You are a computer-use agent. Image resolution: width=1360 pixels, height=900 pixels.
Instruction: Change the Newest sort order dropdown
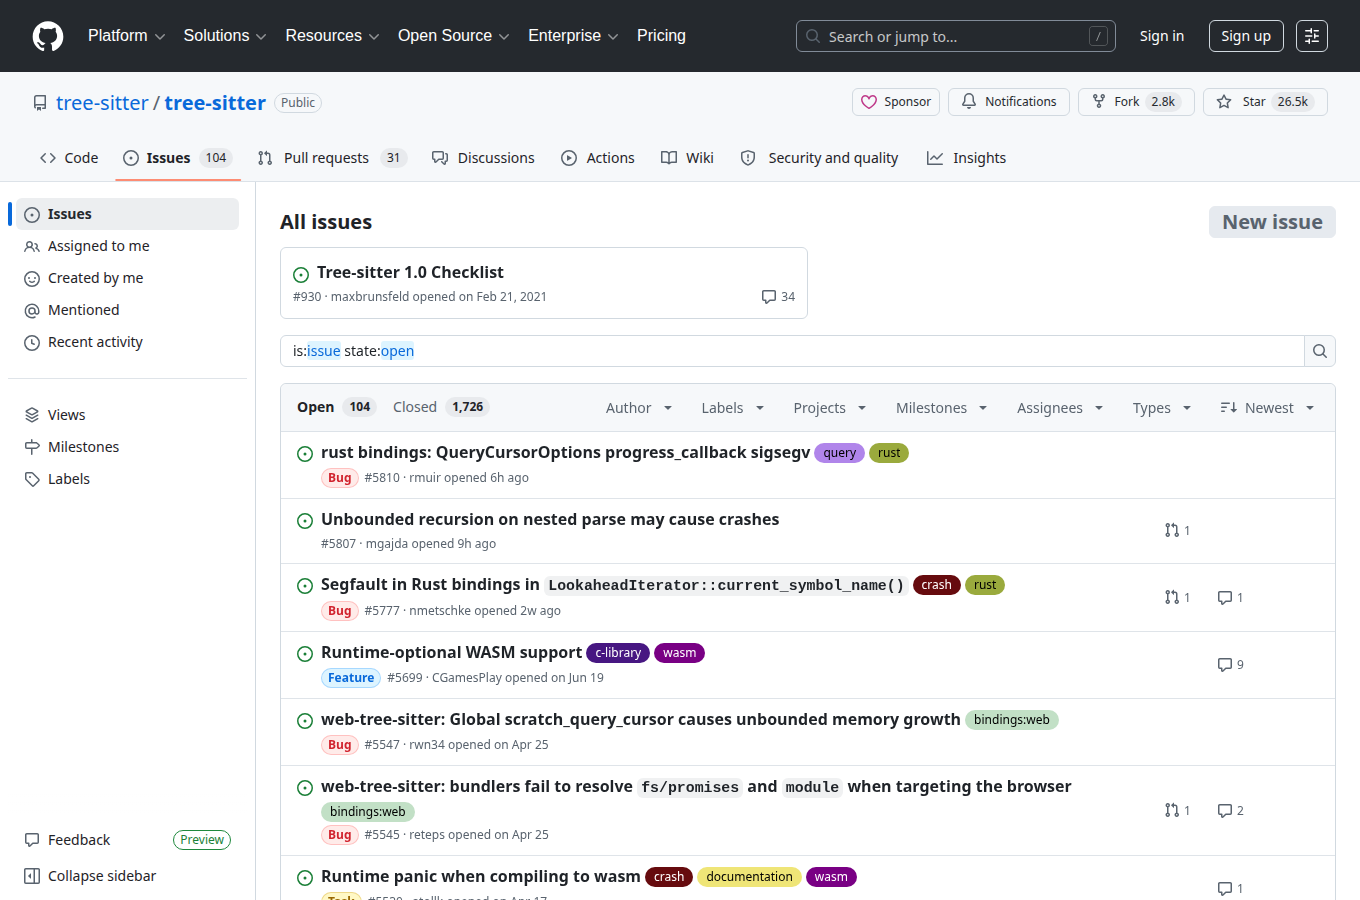pos(1267,408)
